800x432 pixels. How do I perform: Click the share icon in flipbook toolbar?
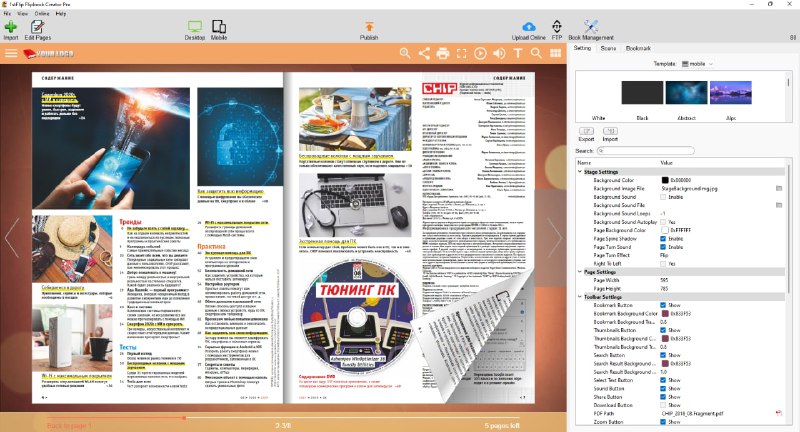click(424, 54)
